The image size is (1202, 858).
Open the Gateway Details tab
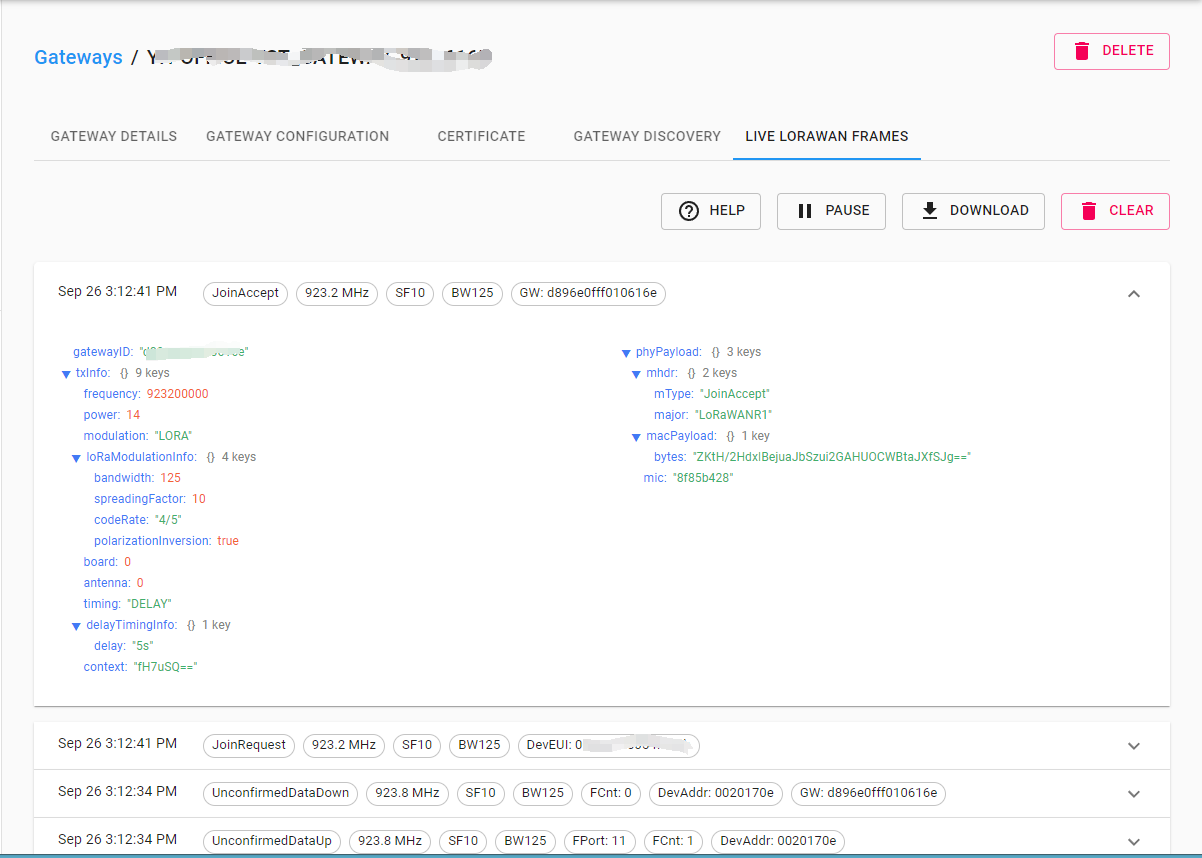pyautogui.click(x=114, y=136)
